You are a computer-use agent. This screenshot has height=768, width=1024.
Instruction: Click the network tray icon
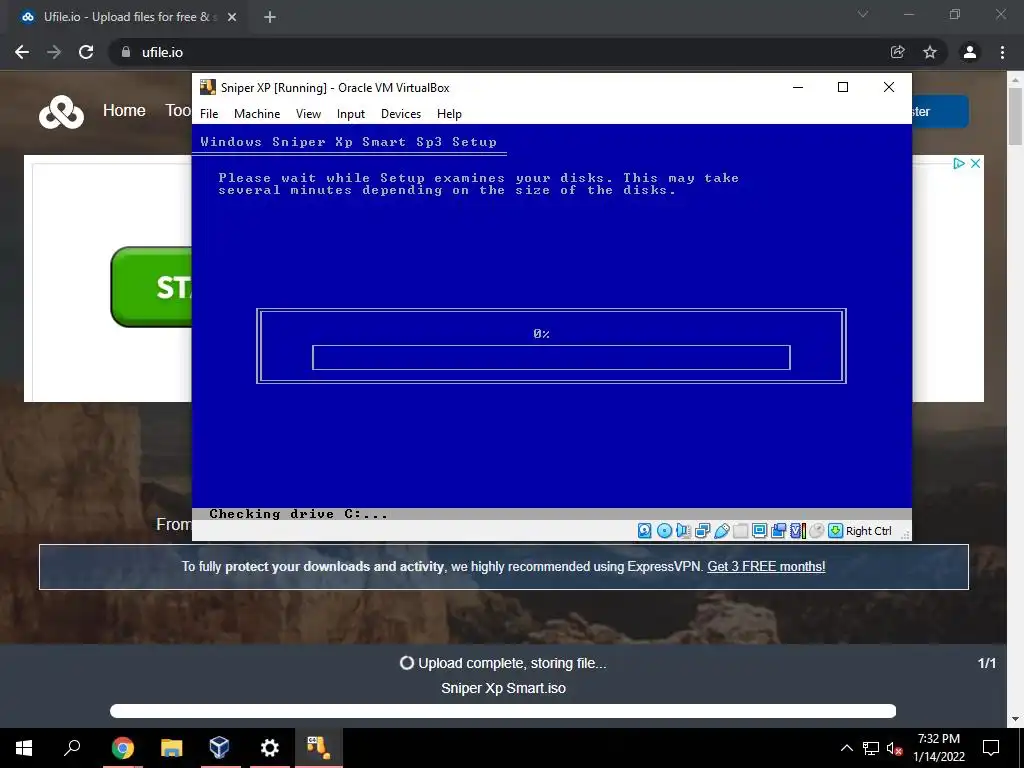(x=871, y=748)
